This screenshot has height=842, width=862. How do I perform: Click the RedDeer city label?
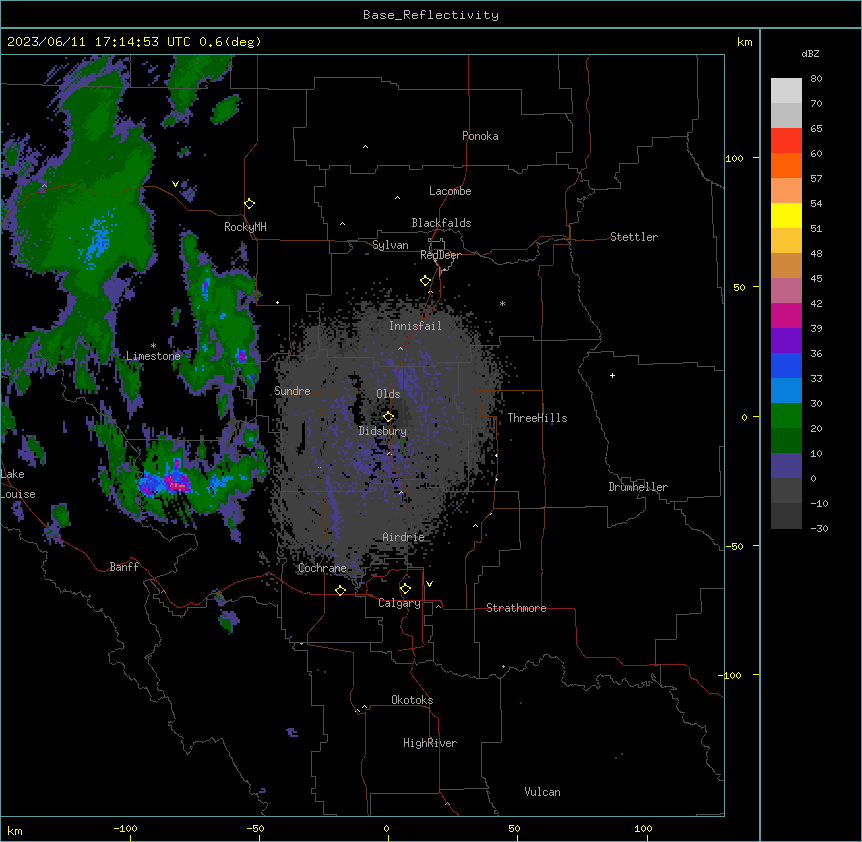pos(440,255)
